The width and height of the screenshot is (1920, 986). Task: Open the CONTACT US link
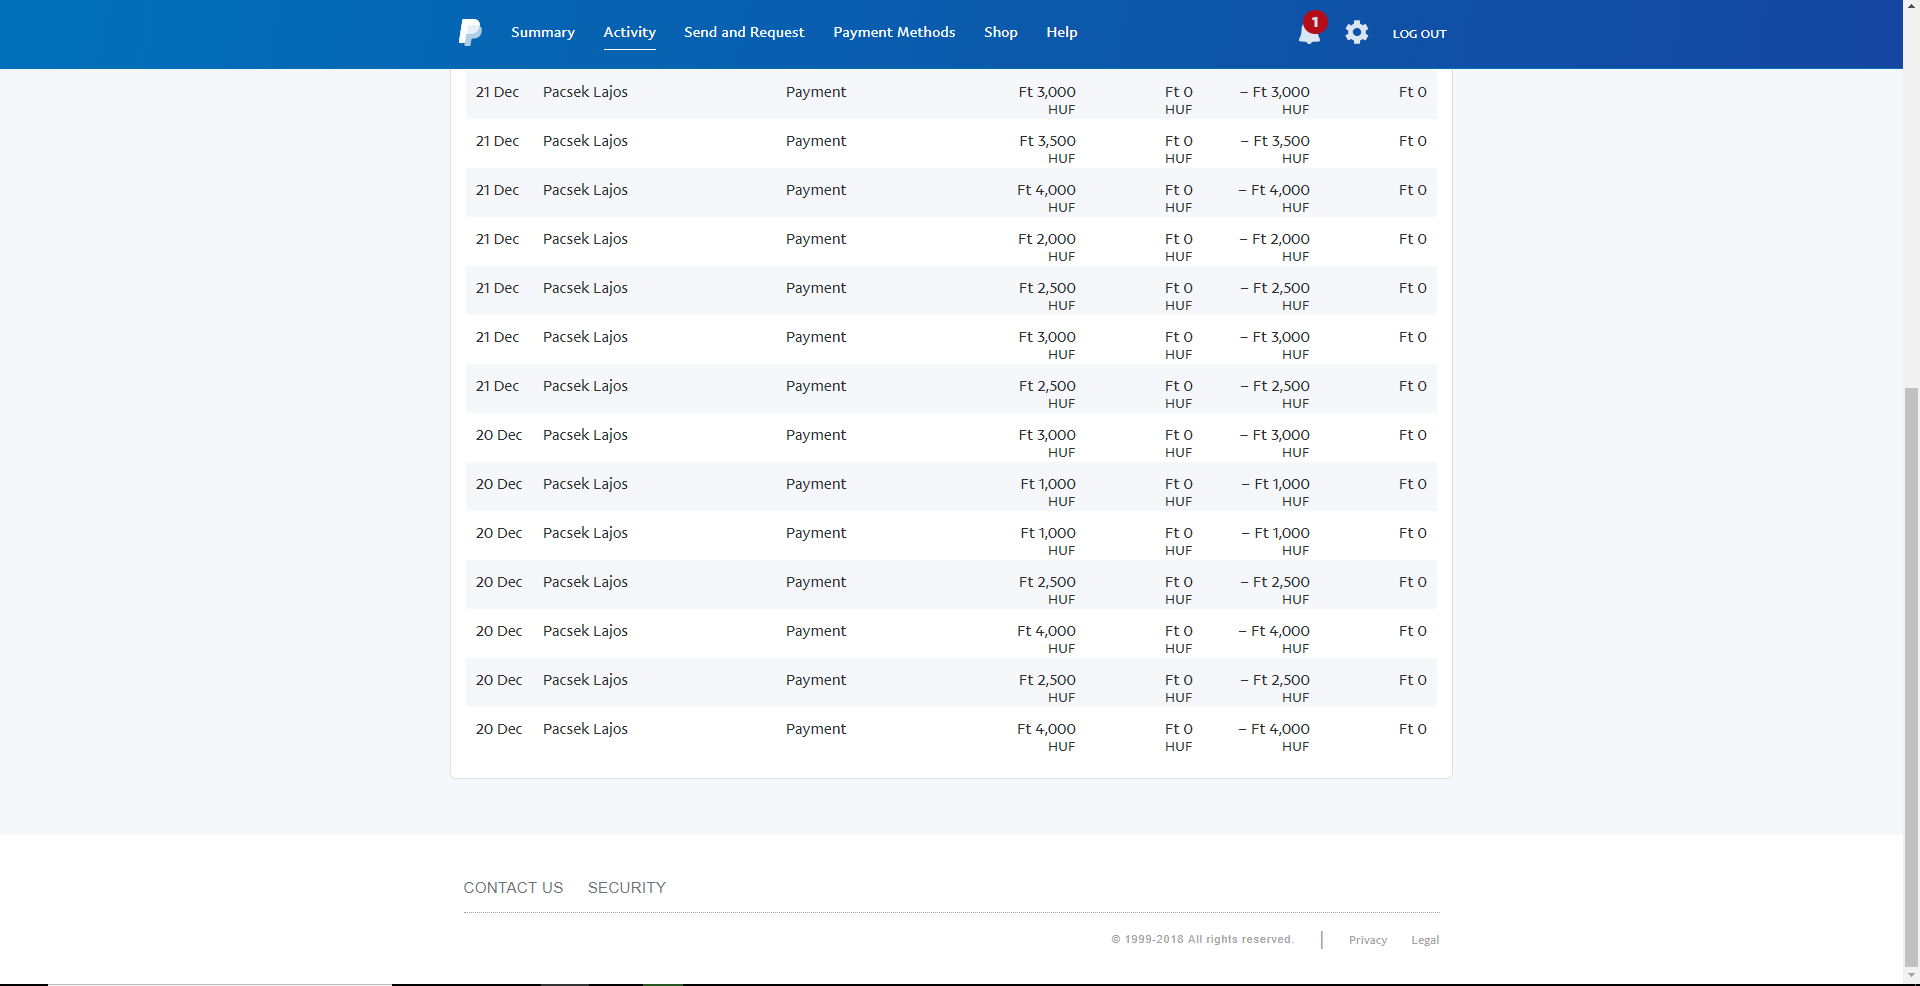tap(513, 888)
